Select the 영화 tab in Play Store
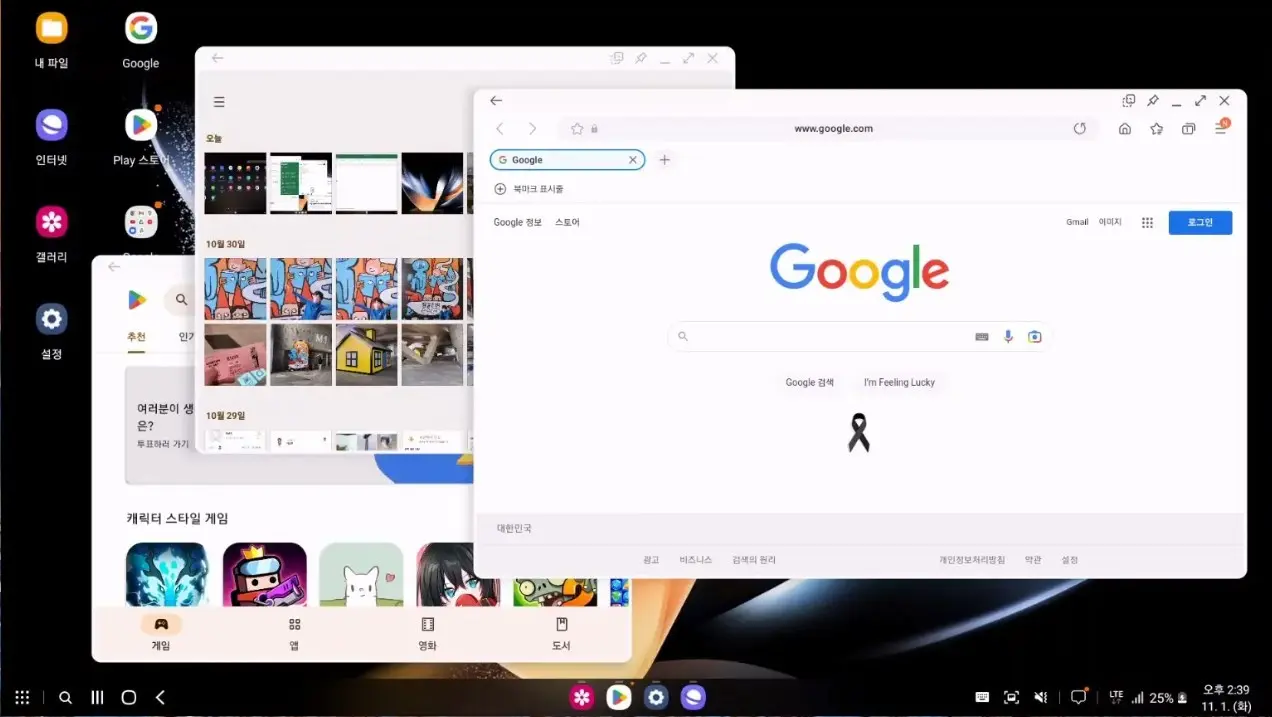 427,633
